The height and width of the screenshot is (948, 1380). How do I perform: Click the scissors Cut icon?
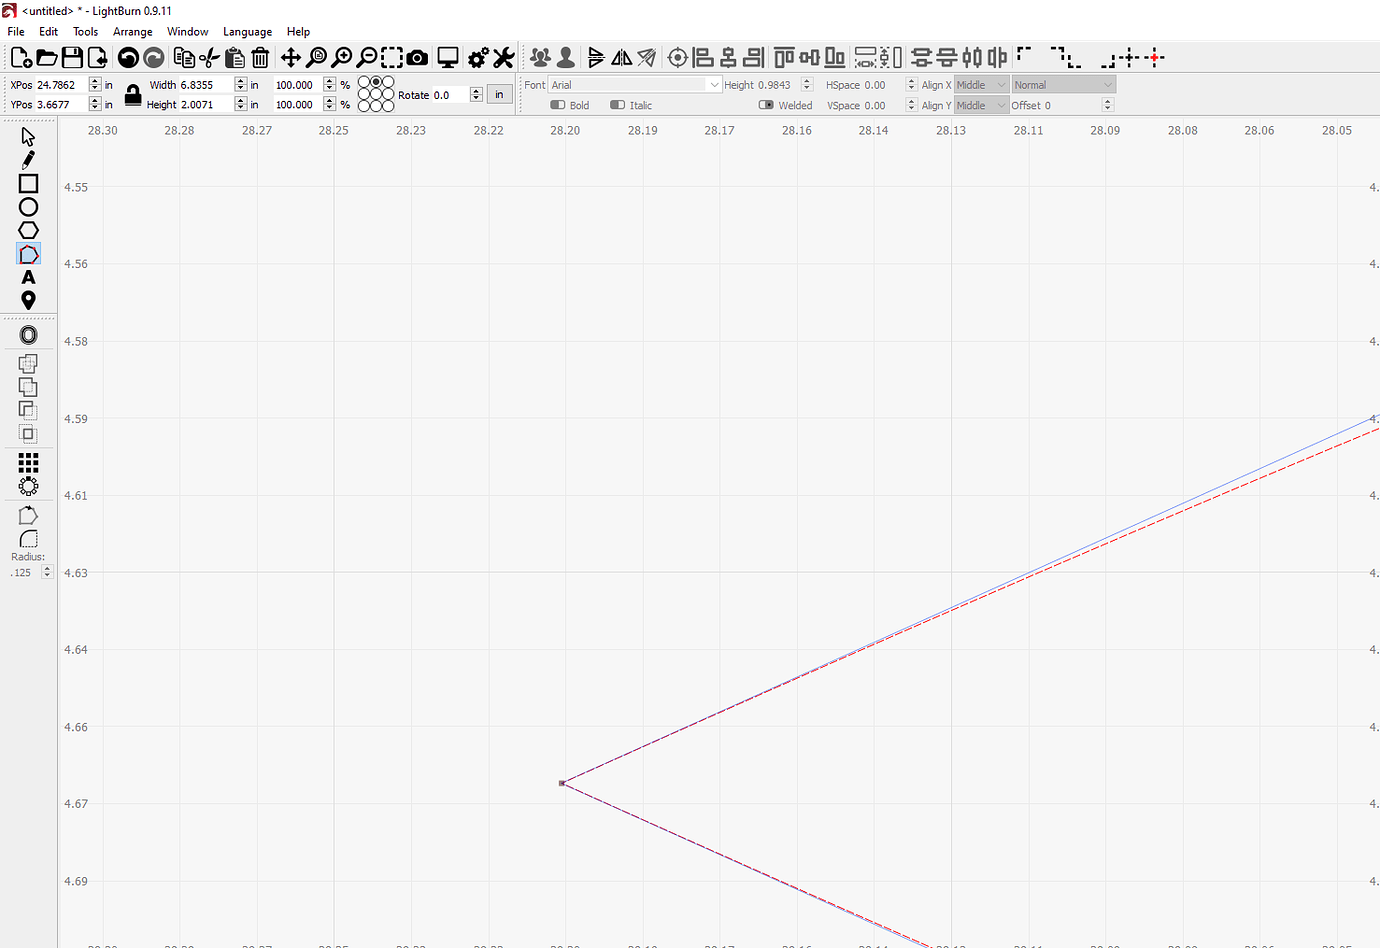[x=209, y=58]
